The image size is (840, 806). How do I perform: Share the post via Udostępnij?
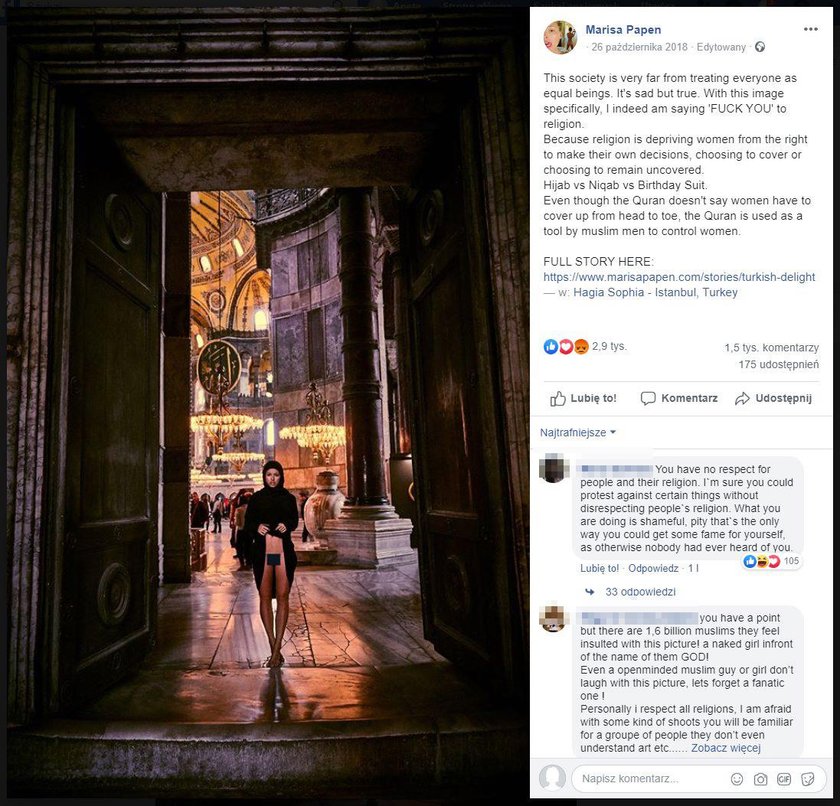773,398
